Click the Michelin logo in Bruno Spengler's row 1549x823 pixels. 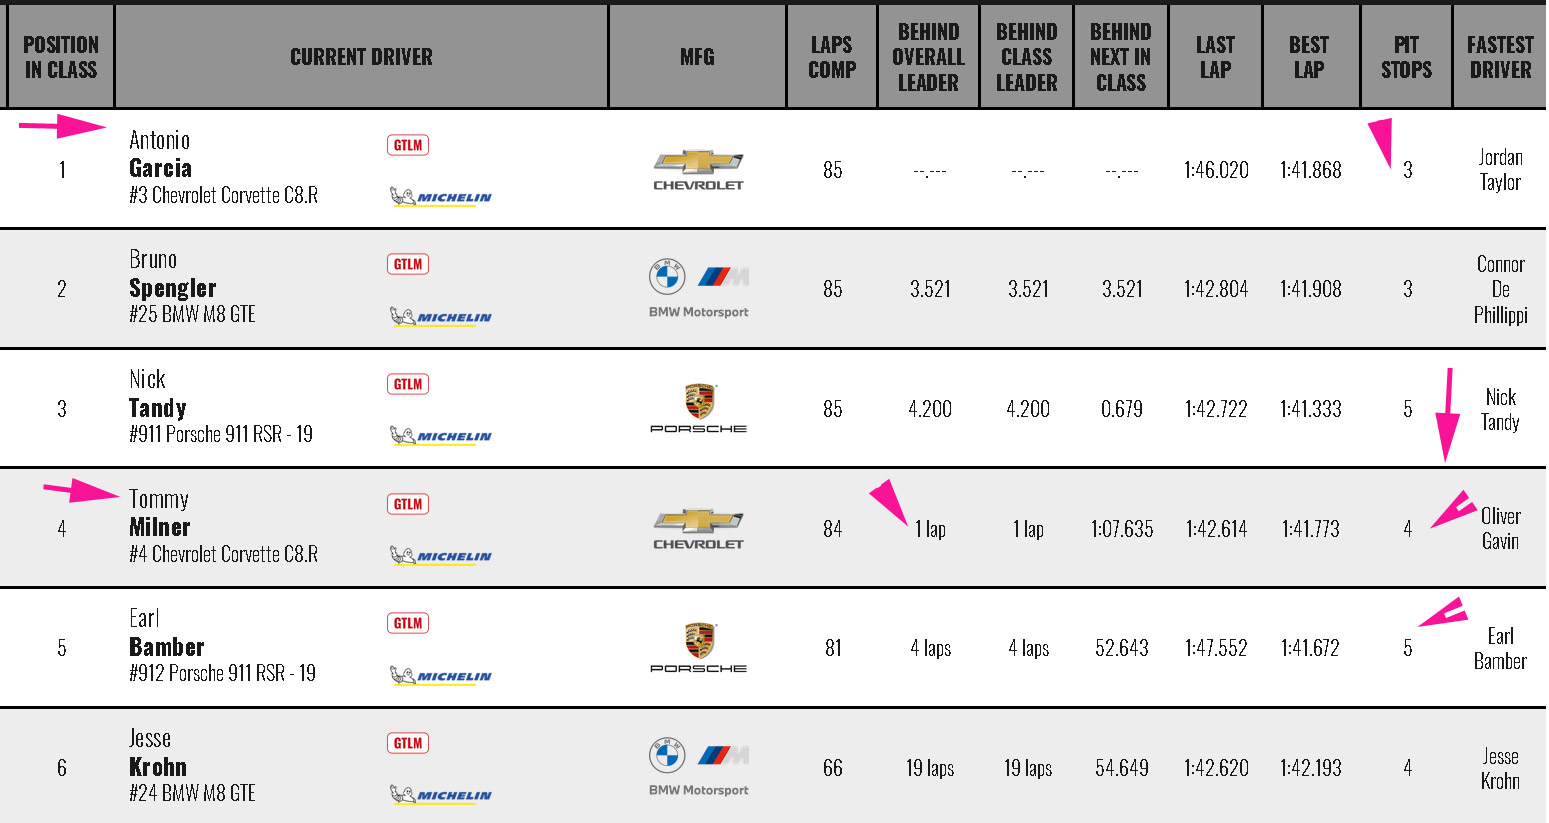coord(441,317)
